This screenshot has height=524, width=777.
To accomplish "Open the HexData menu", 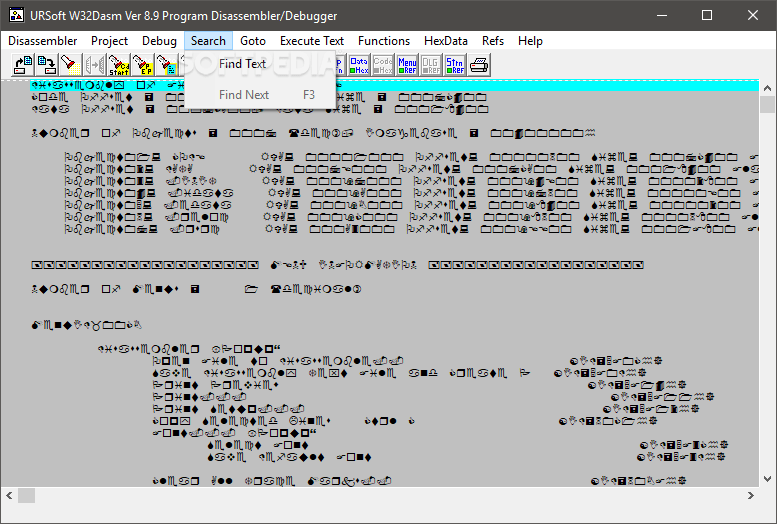I will click(445, 41).
